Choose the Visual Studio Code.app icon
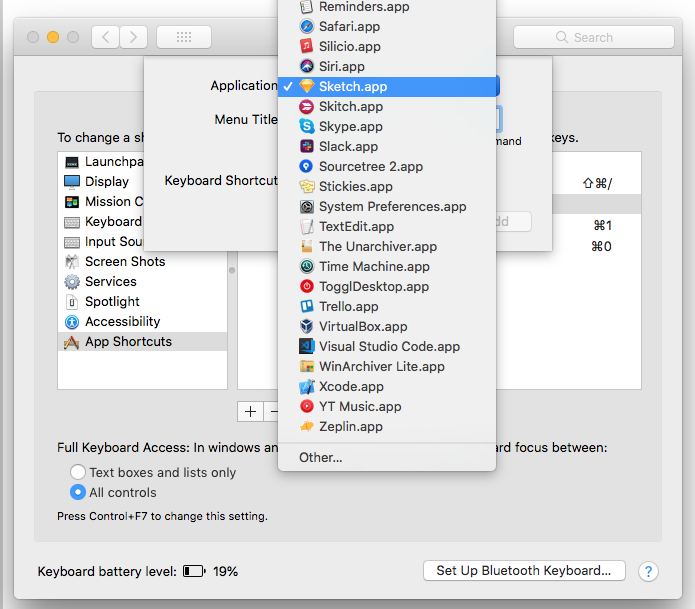 tap(306, 347)
